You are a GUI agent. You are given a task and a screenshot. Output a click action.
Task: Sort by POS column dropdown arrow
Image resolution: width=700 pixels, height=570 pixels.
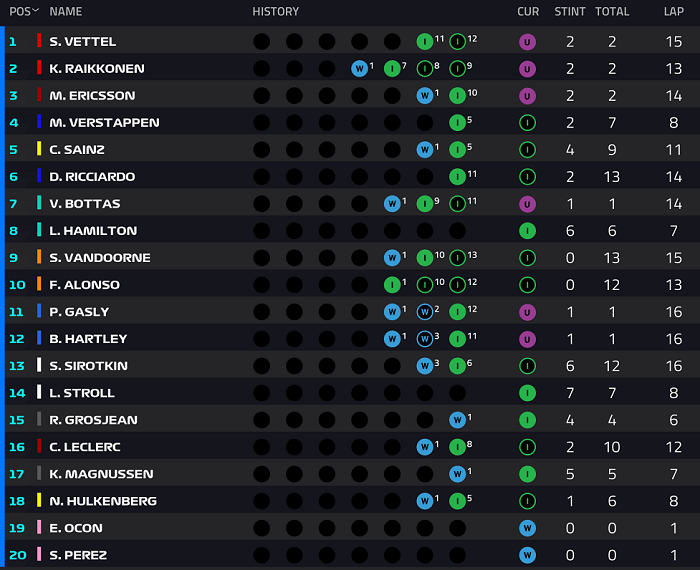click(35, 10)
